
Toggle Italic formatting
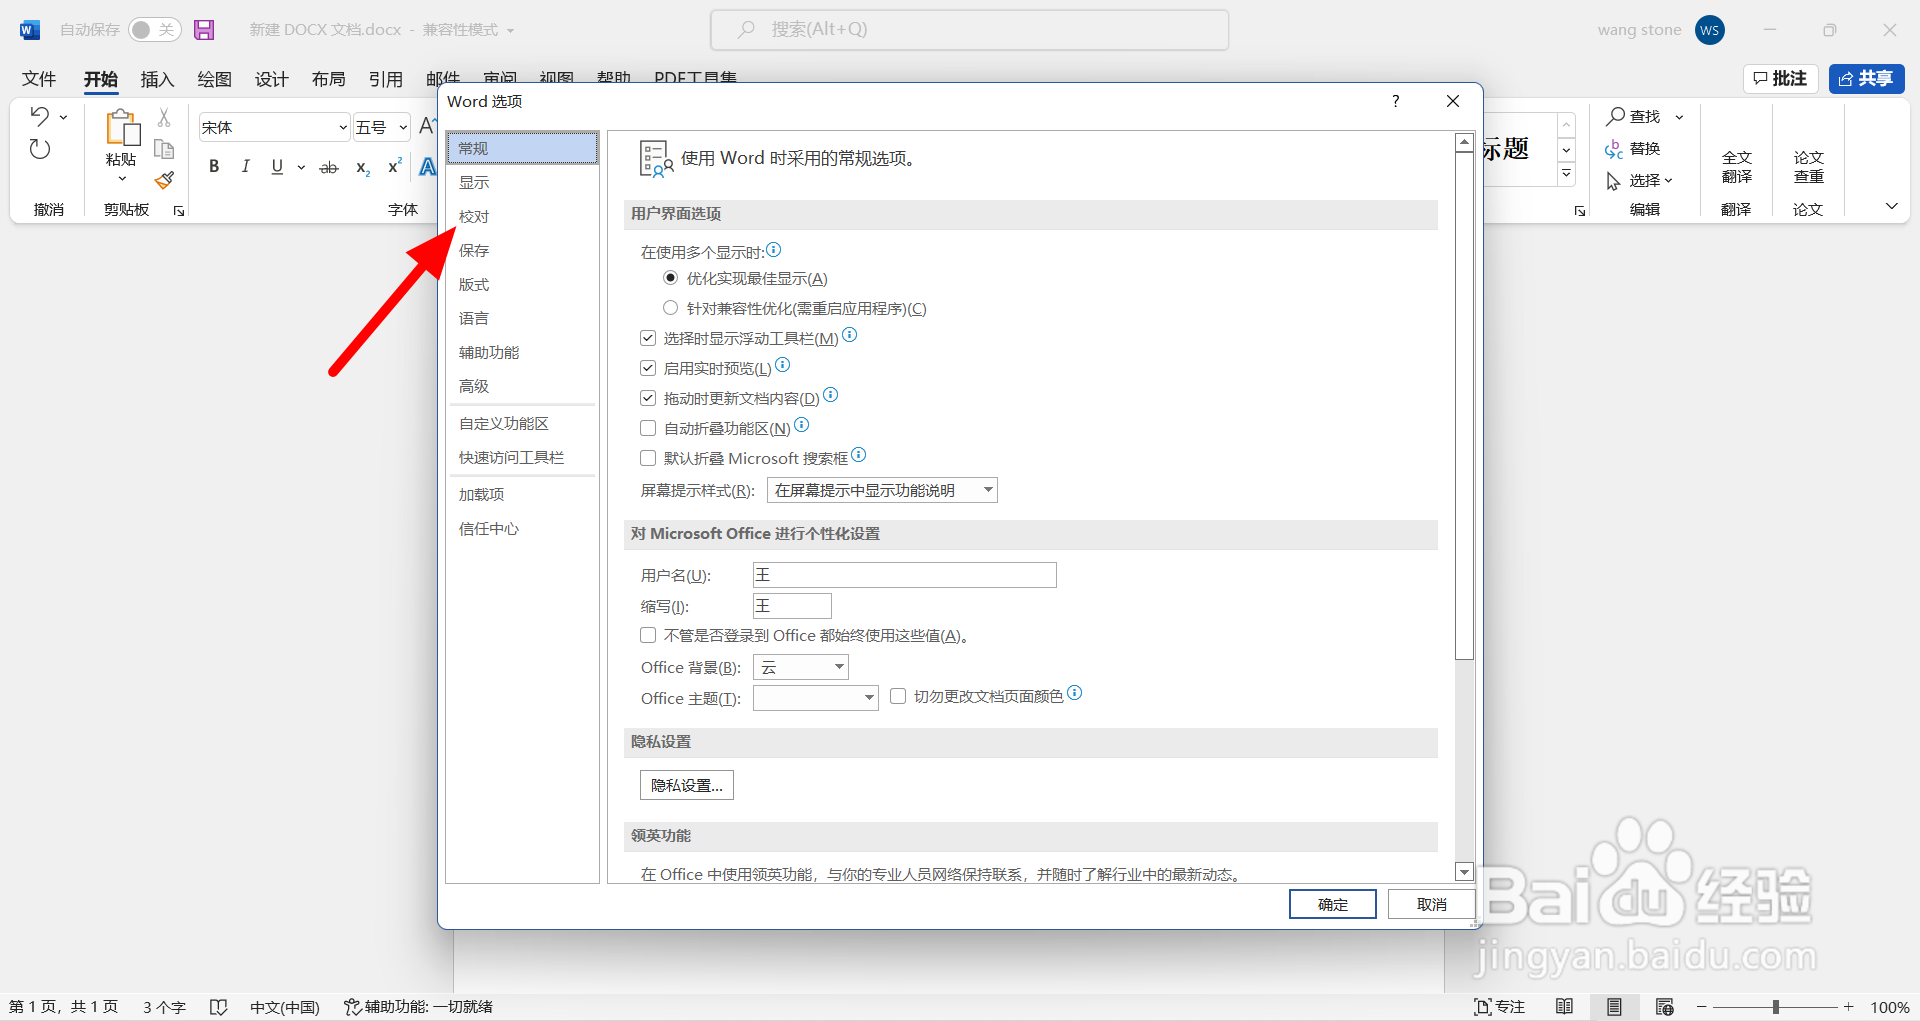pyautogui.click(x=245, y=167)
